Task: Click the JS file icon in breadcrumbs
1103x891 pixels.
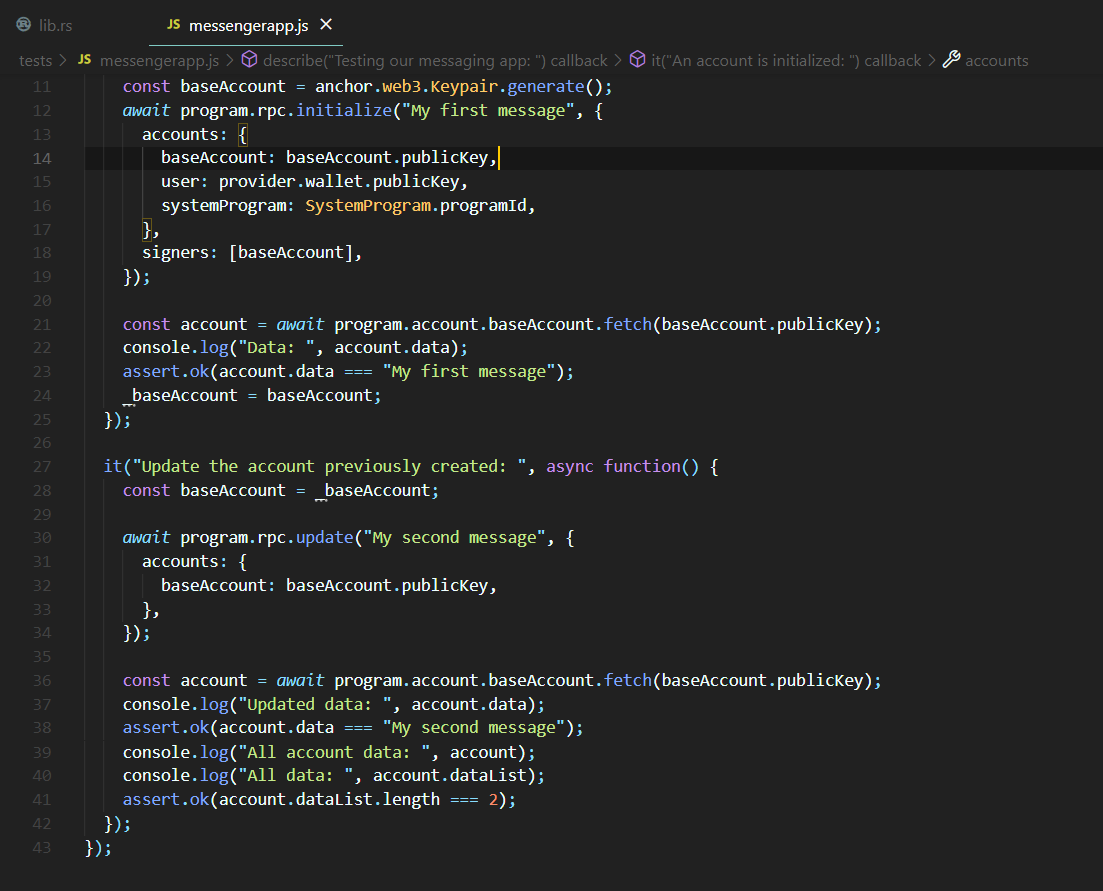Action: [x=84, y=60]
